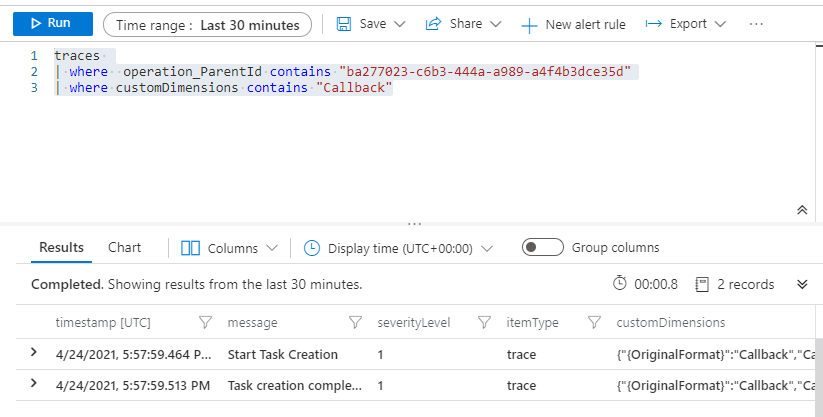Open the Time range selector
The height and width of the screenshot is (417, 823).
tap(207, 25)
